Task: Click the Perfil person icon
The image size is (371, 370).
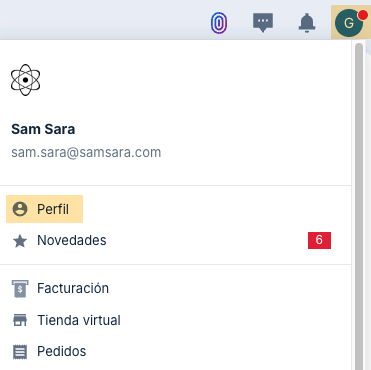Action: (20, 209)
